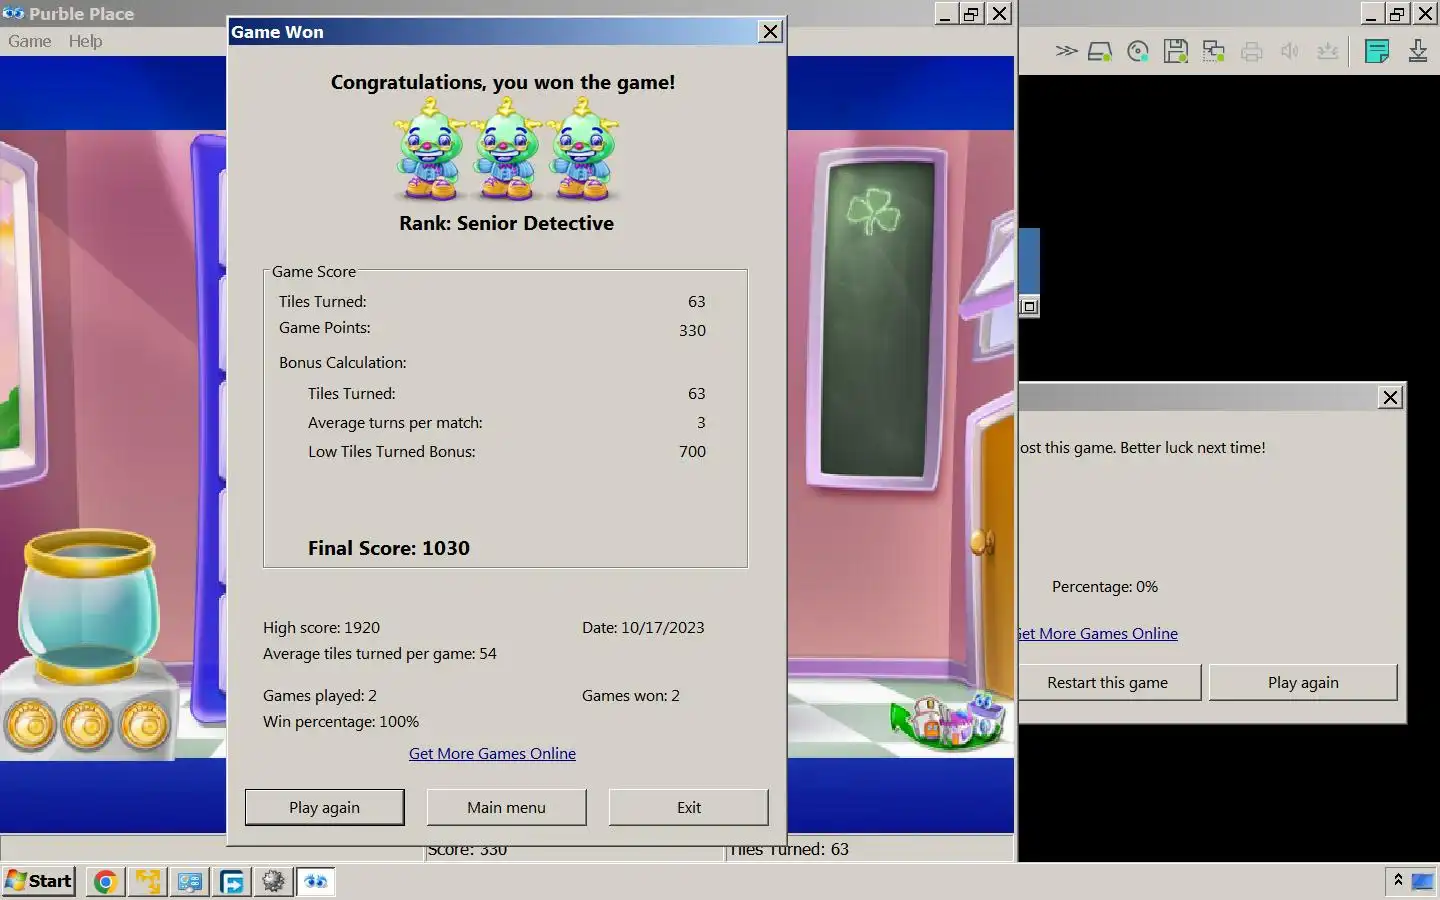Click the double-chevron expand icon in VM toolbar
1440x900 pixels.
click(x=1066, y=51)
